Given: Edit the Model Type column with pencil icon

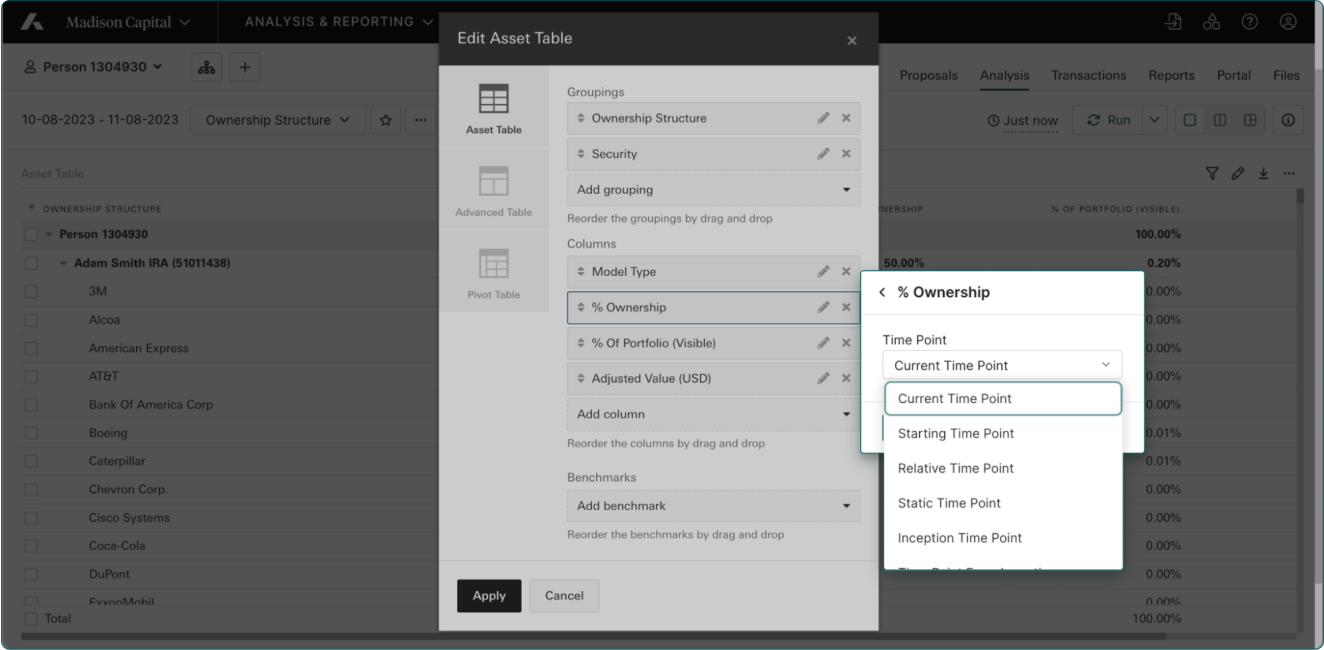Looking at the screenshot, I should coord(823,272).
